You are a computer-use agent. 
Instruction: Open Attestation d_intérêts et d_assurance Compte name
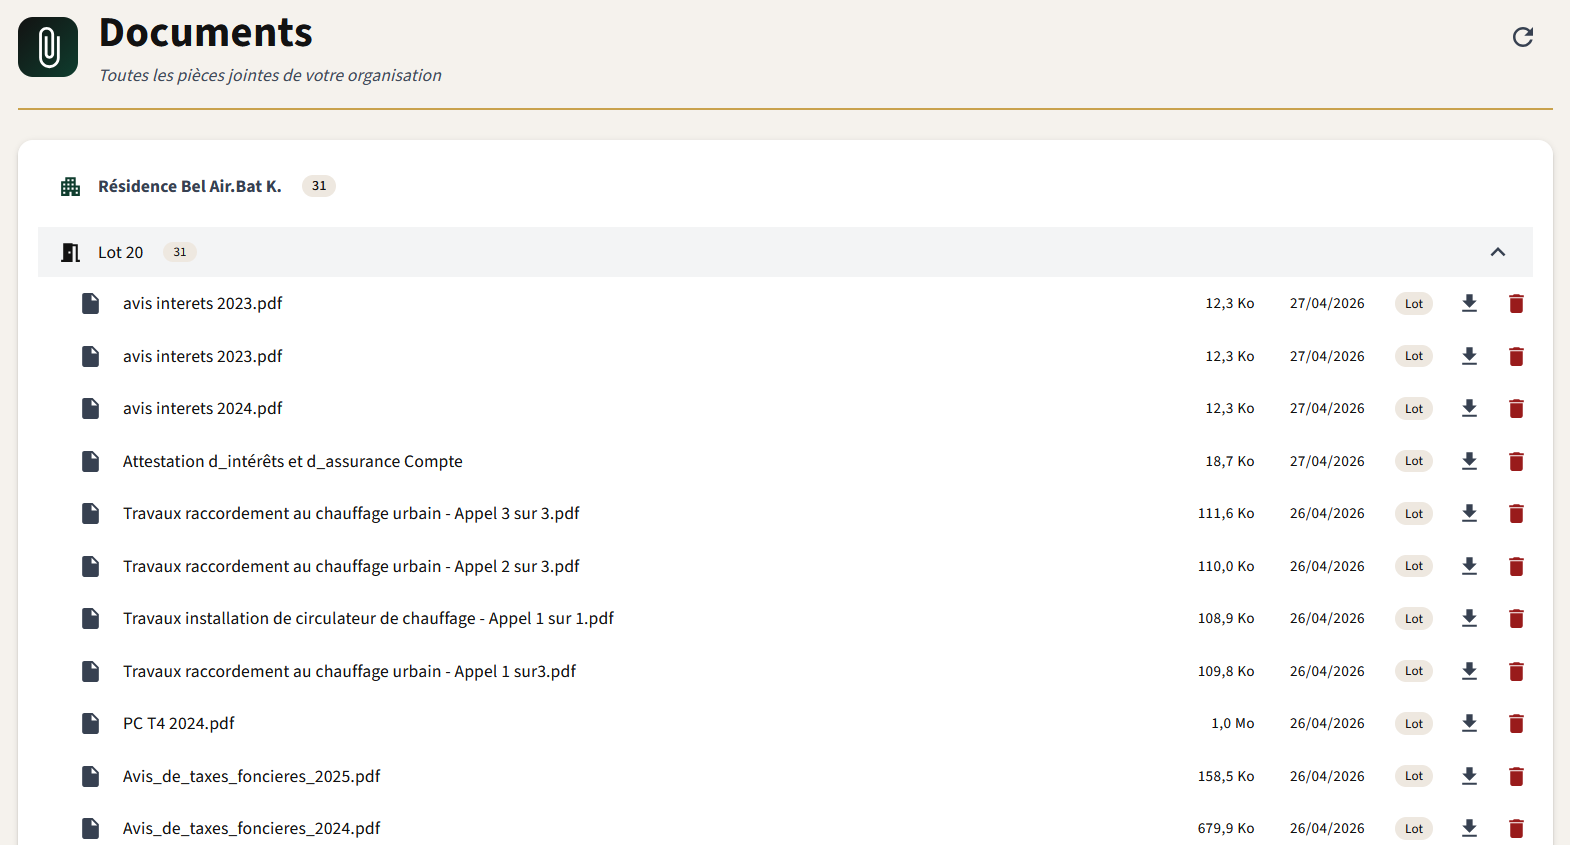293,461
